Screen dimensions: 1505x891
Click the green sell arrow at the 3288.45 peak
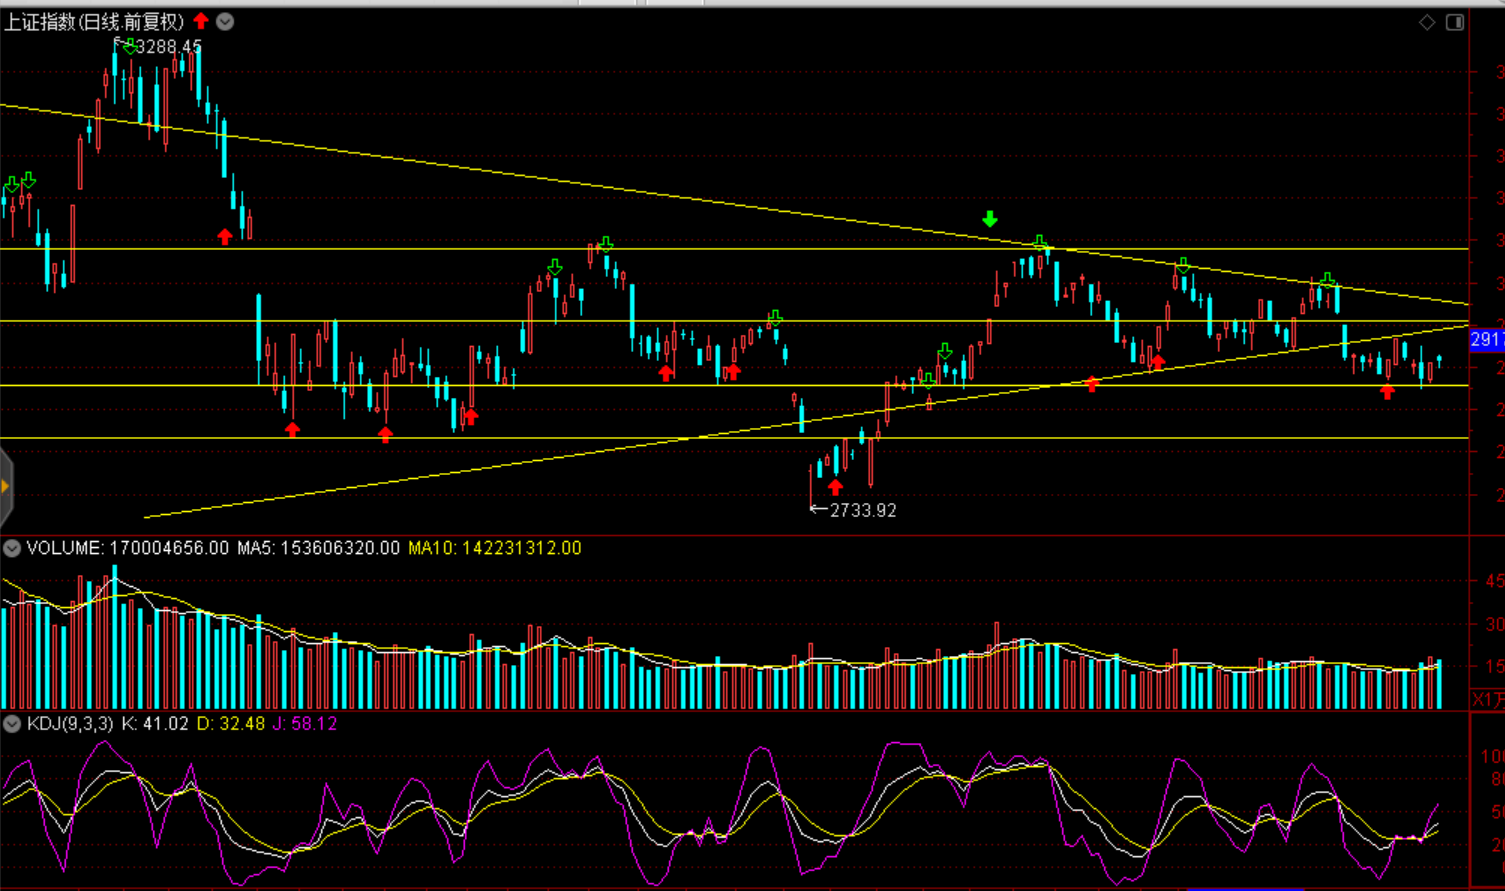point(130,46)
